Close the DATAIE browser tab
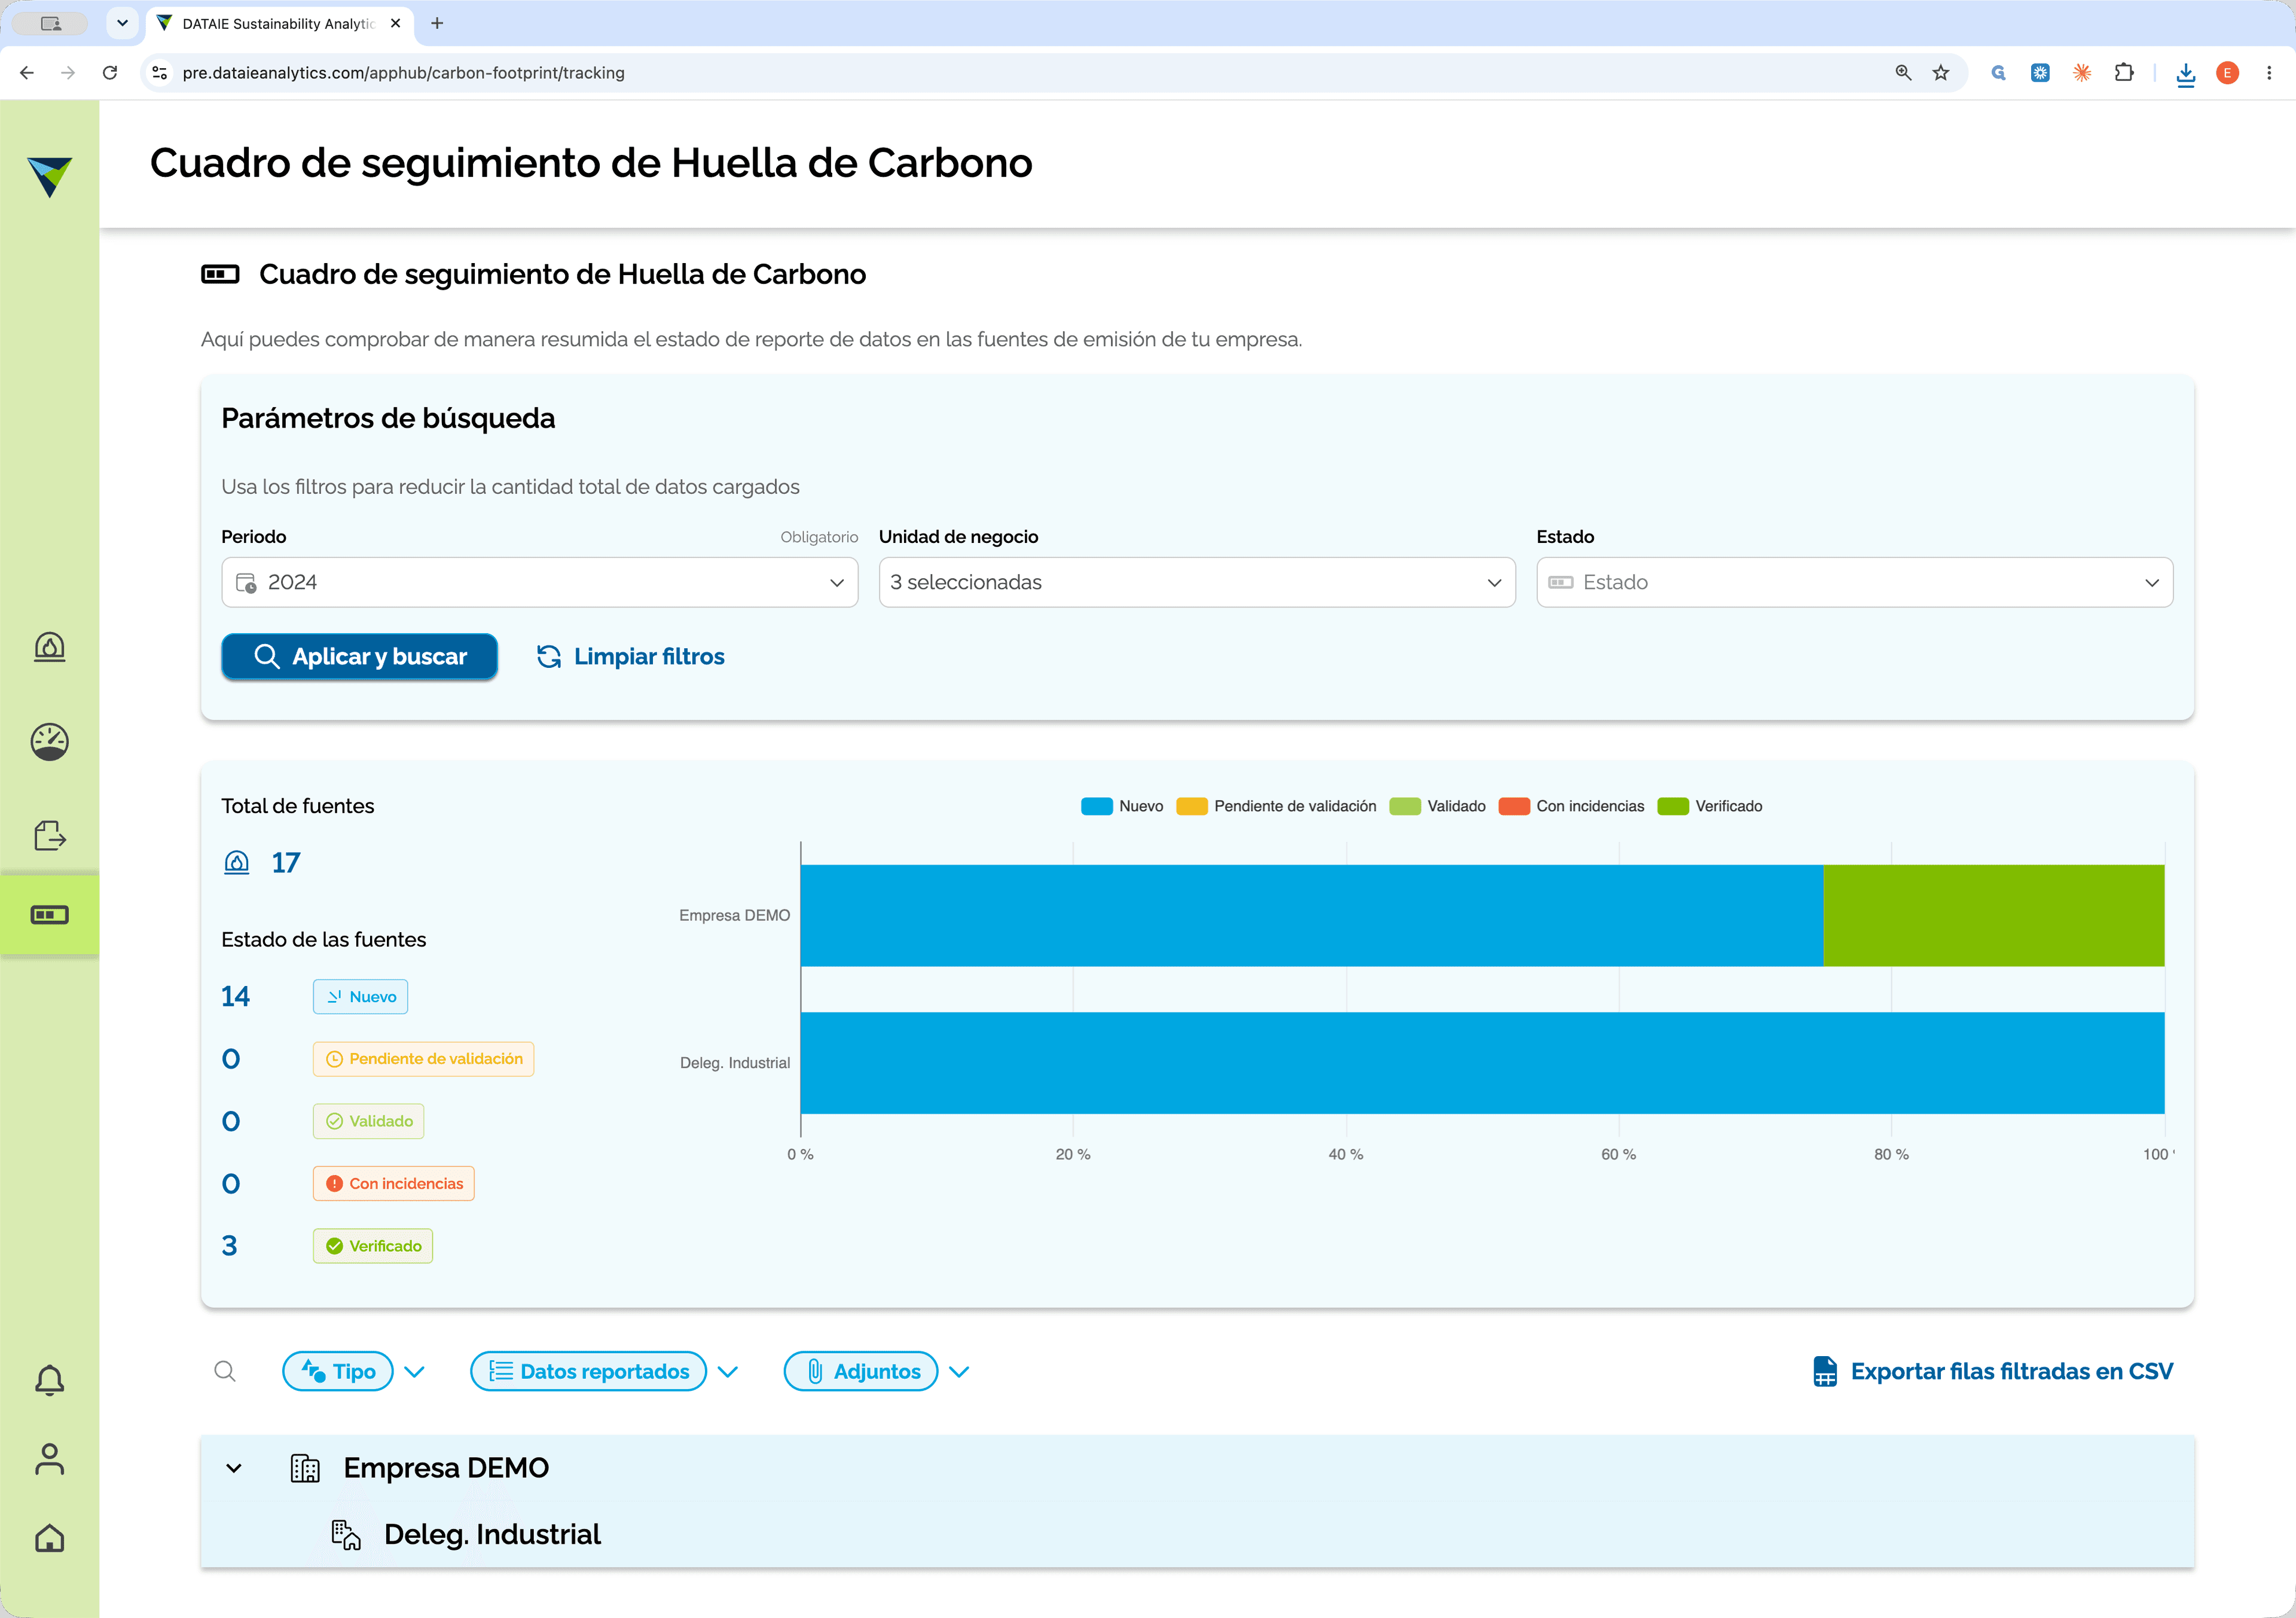This screenshot has height=1618, width=2296. click(395, 23)
